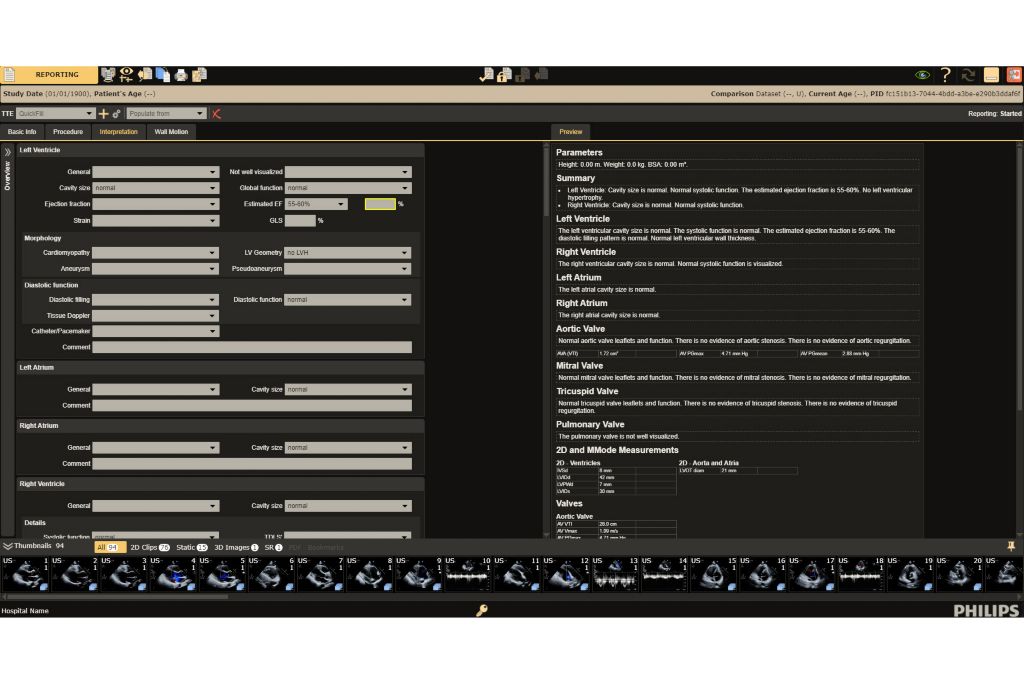
Task: Click the gears icon next to QuickFill
Action: 116,114
